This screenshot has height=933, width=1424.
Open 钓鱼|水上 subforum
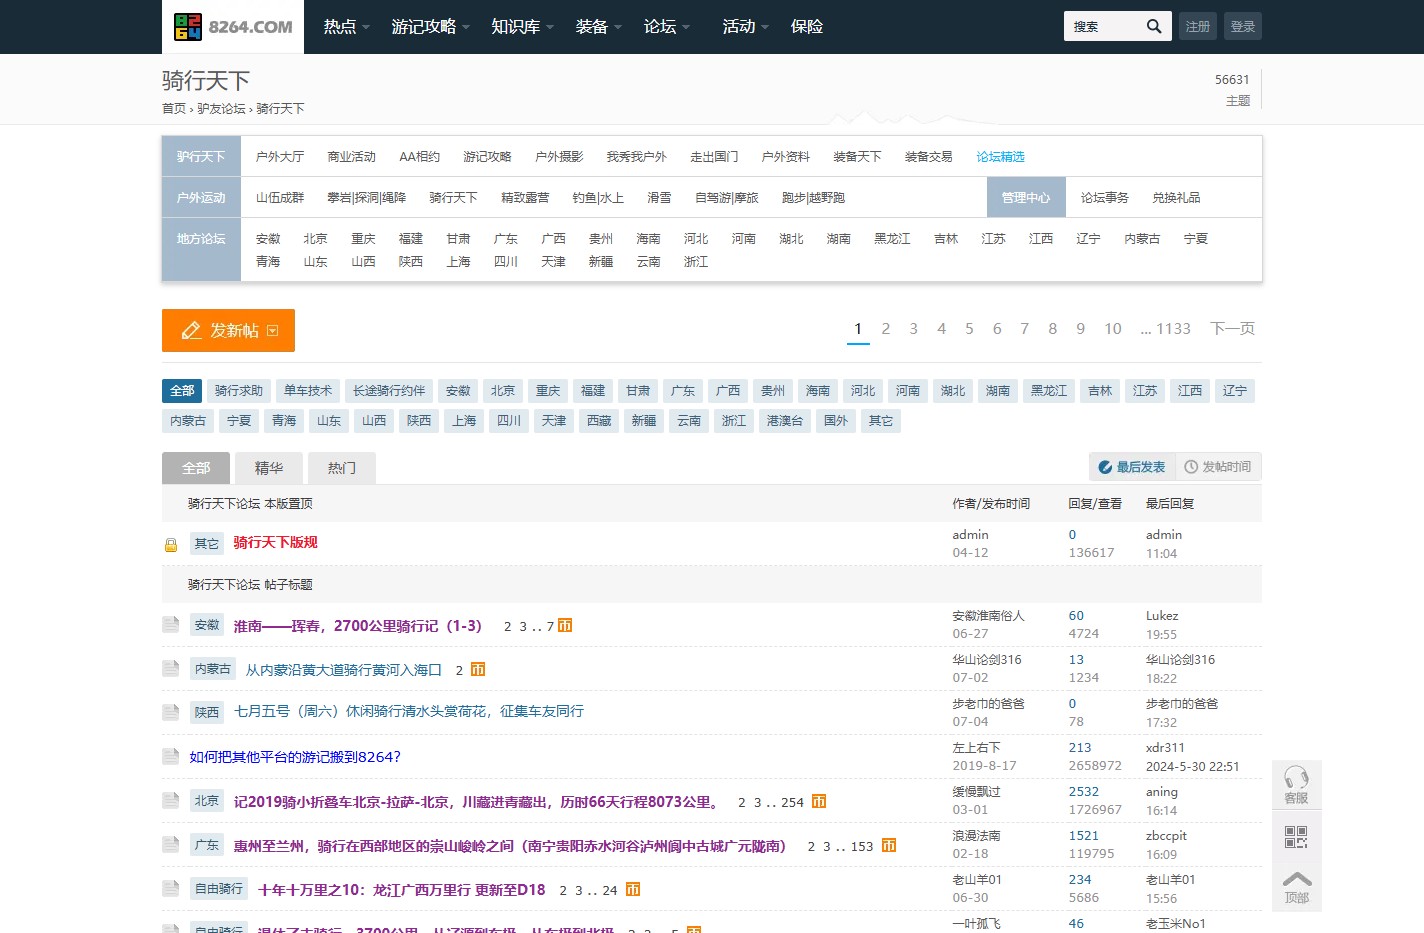coord(598,198)
